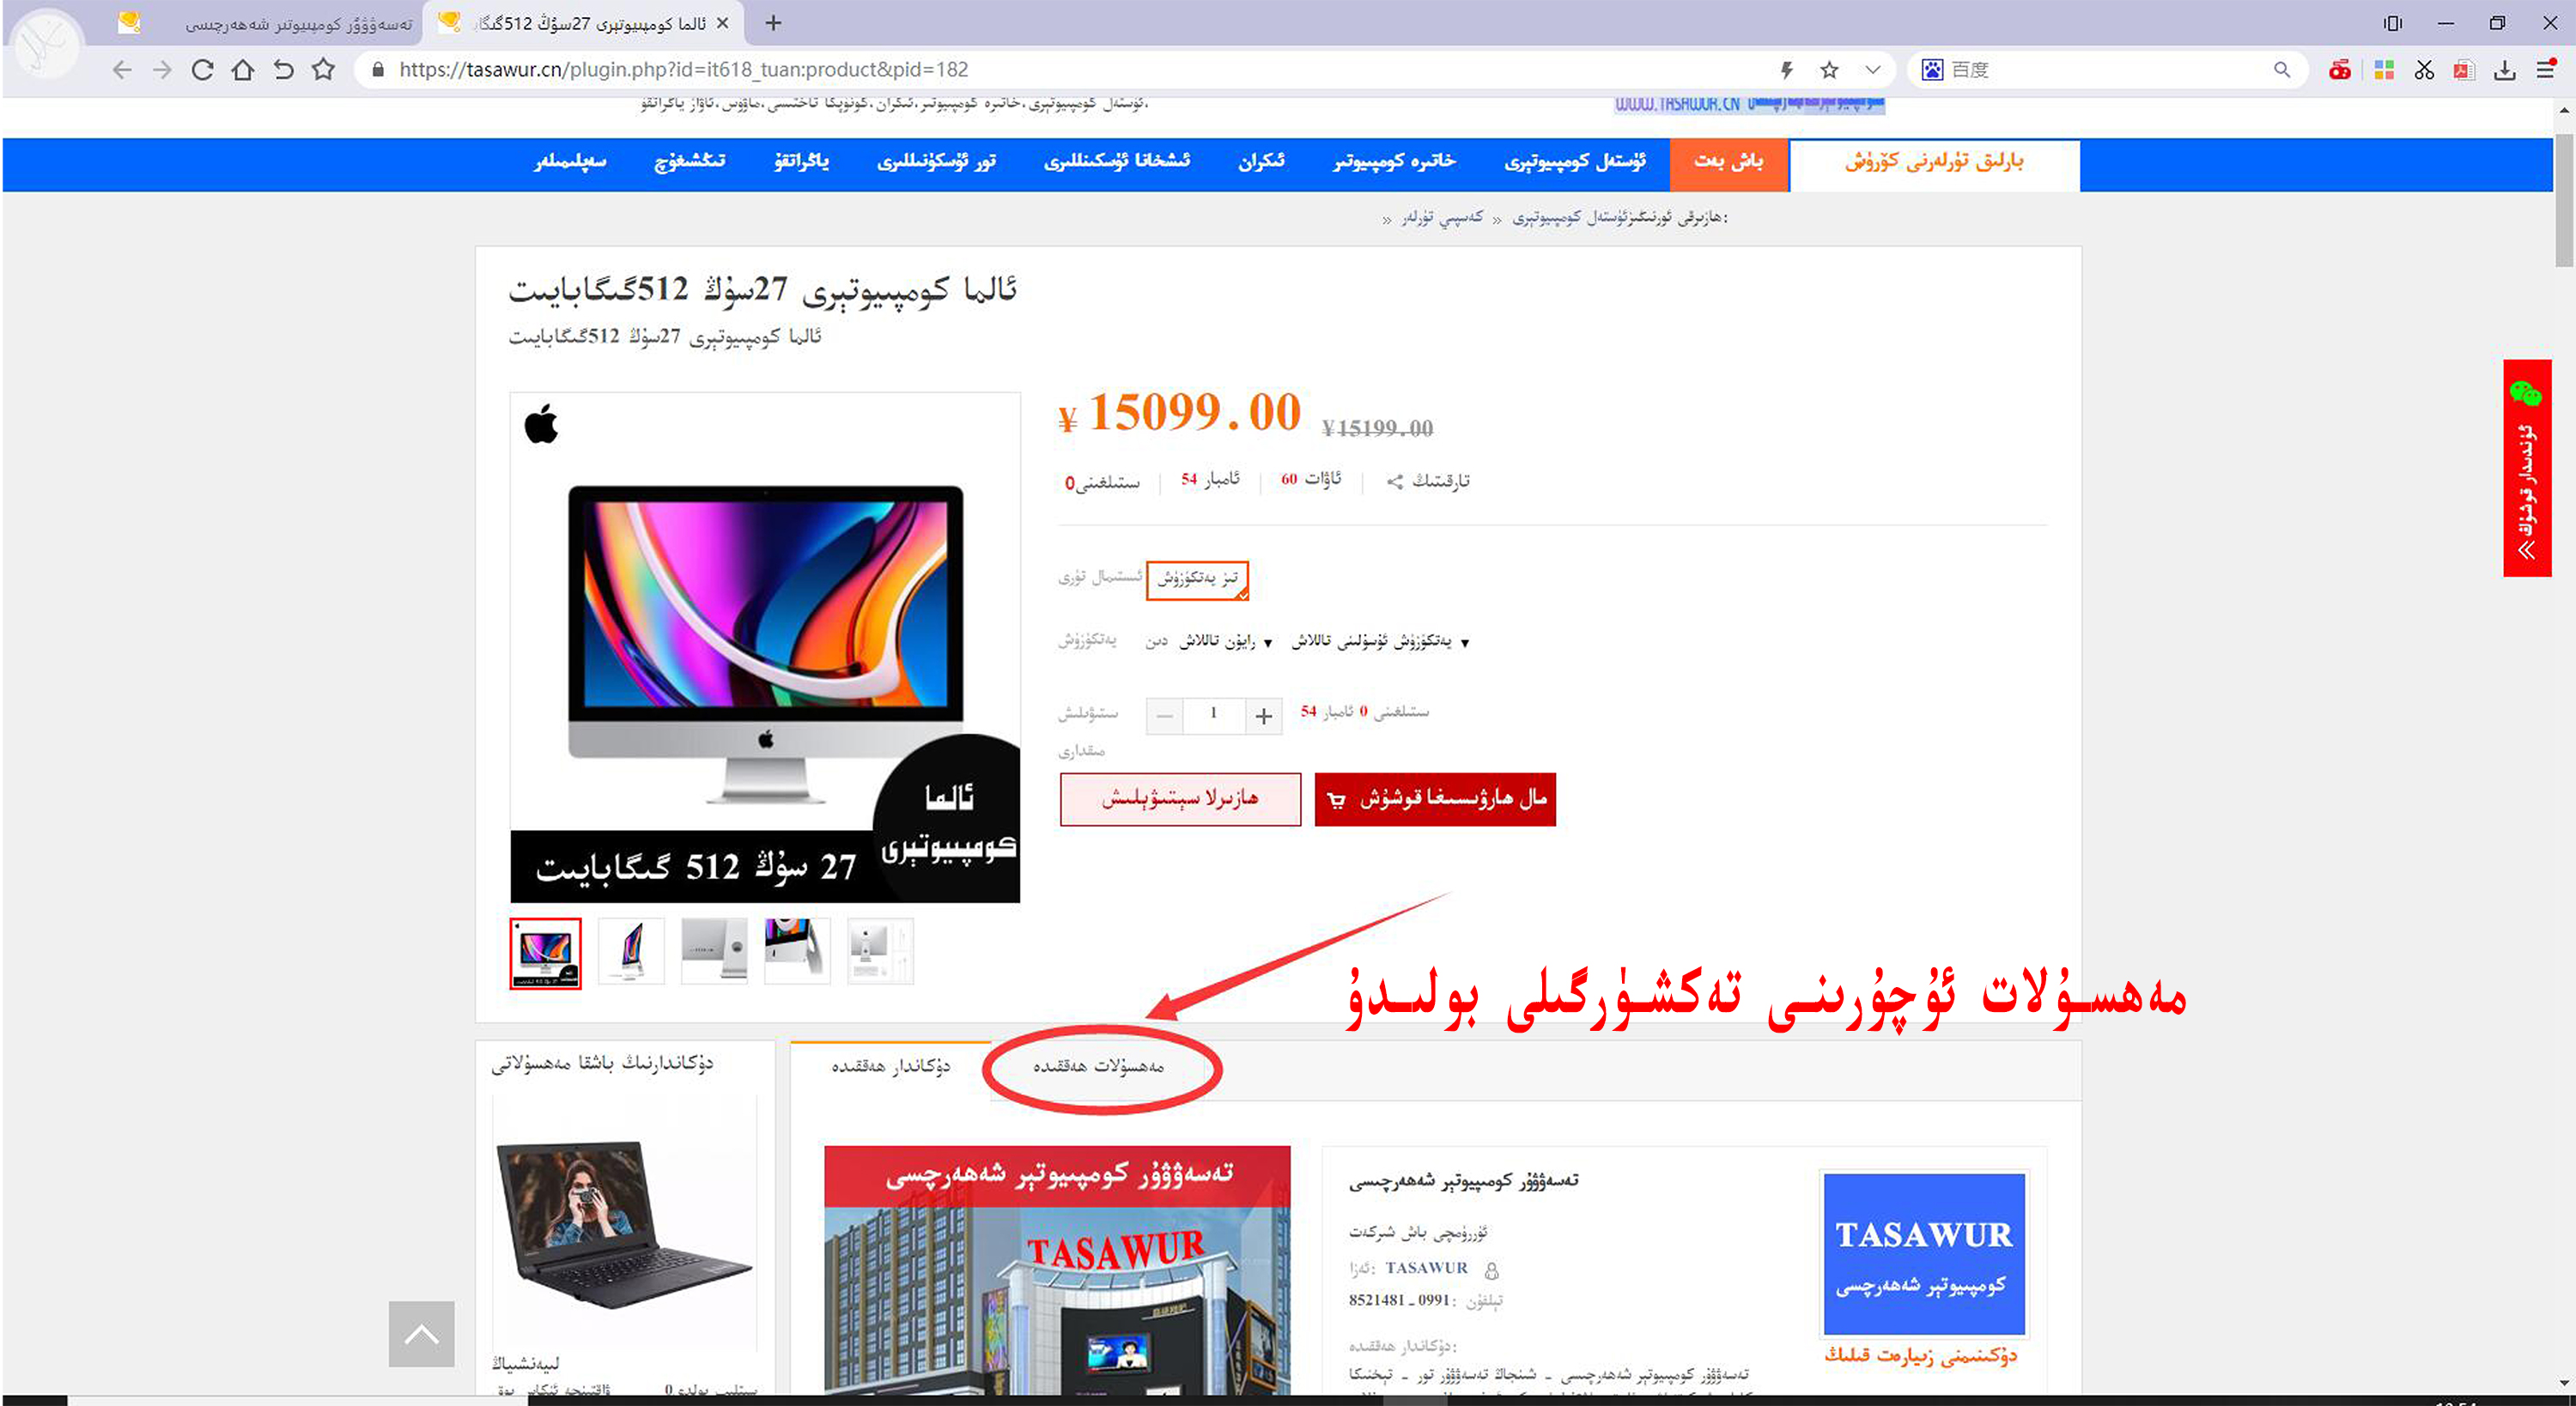2576x1406 pixels.
Task: Expand address bar chevron dropdown
Action: (1872, 70)
